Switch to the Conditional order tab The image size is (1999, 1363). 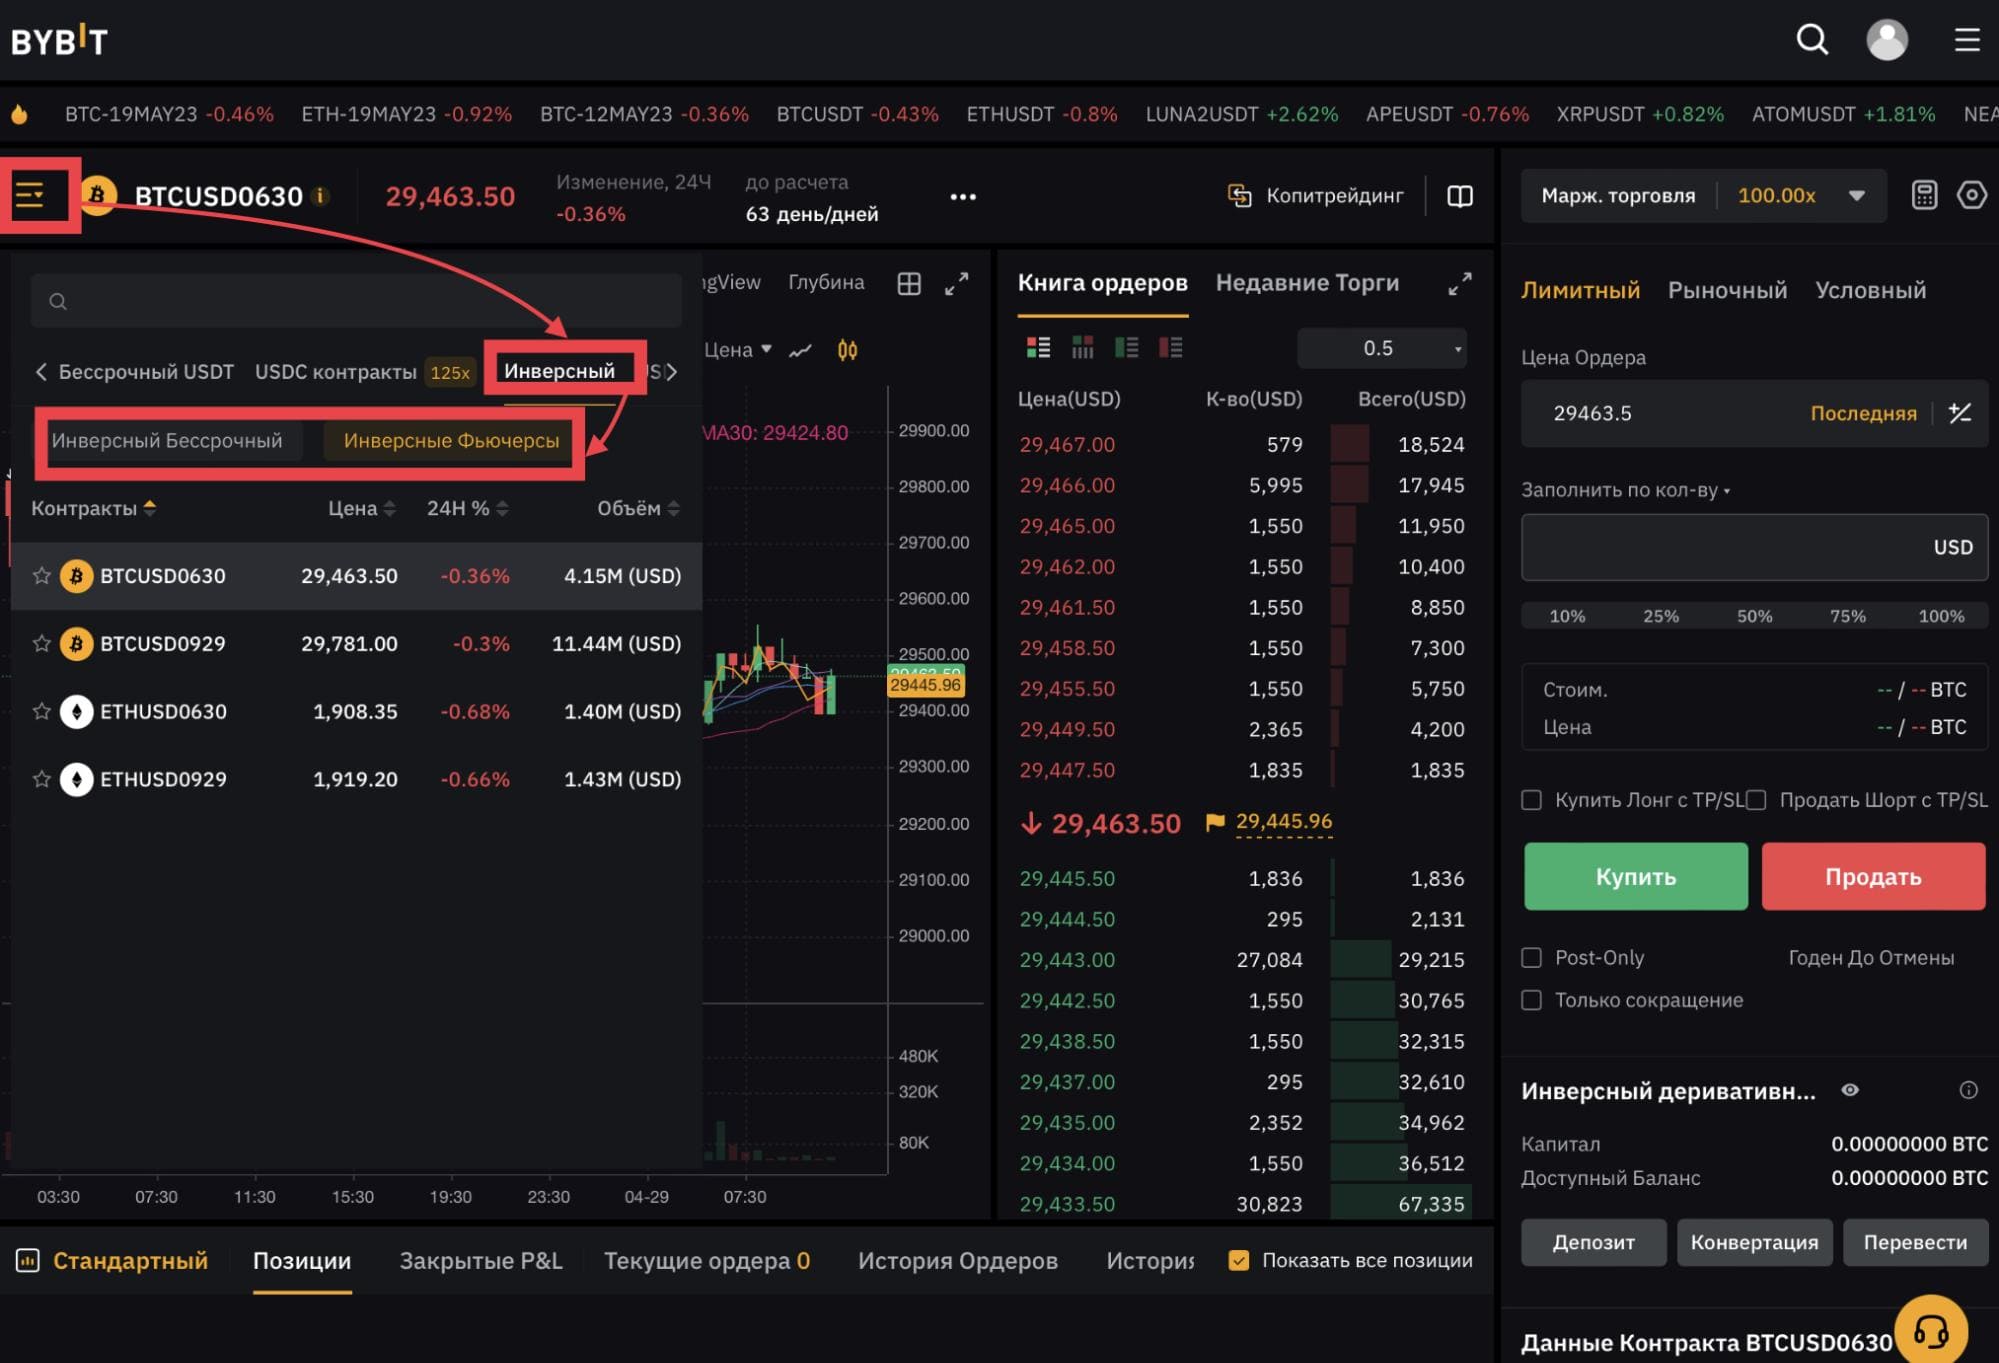click(1870, 290)
